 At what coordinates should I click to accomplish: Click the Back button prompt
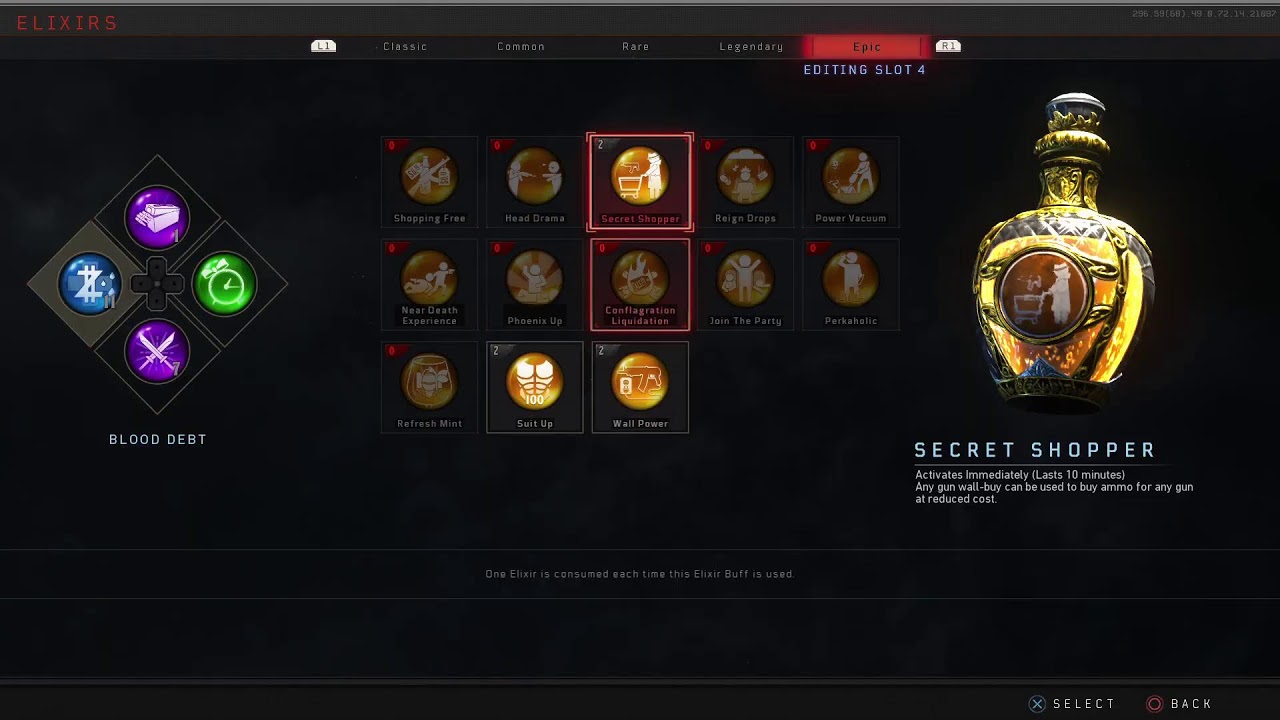tap(1180, 704)
